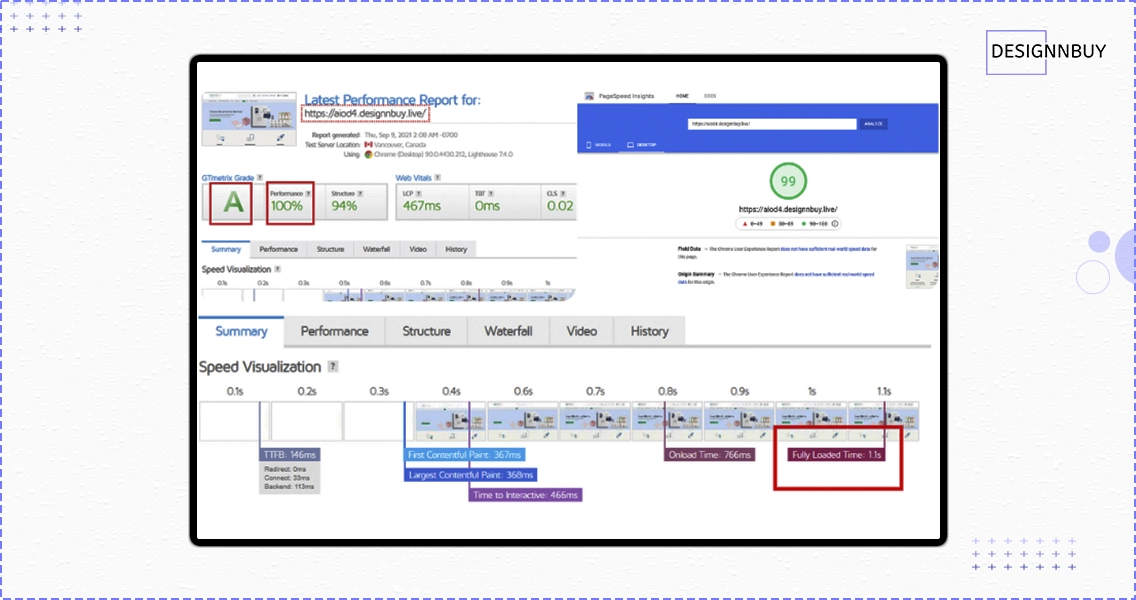
Task: Click the LCP 467ms value
Action: (x=422, y=206)
